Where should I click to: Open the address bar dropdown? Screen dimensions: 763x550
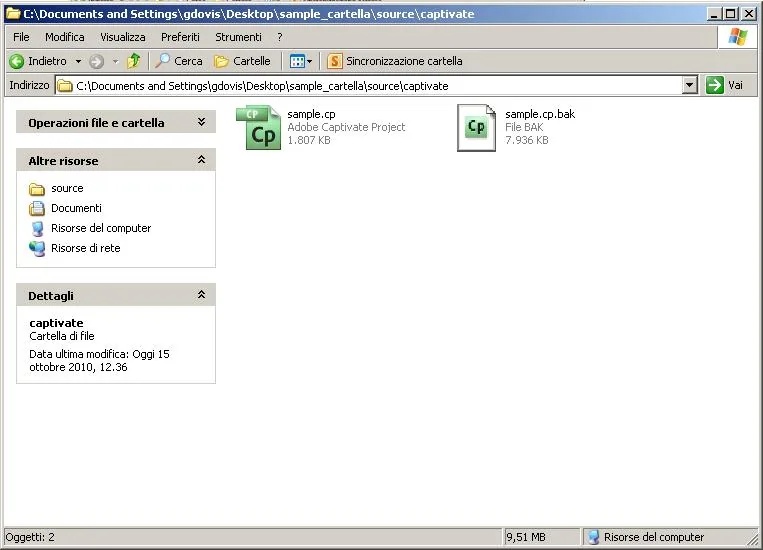tap(690, 85)
